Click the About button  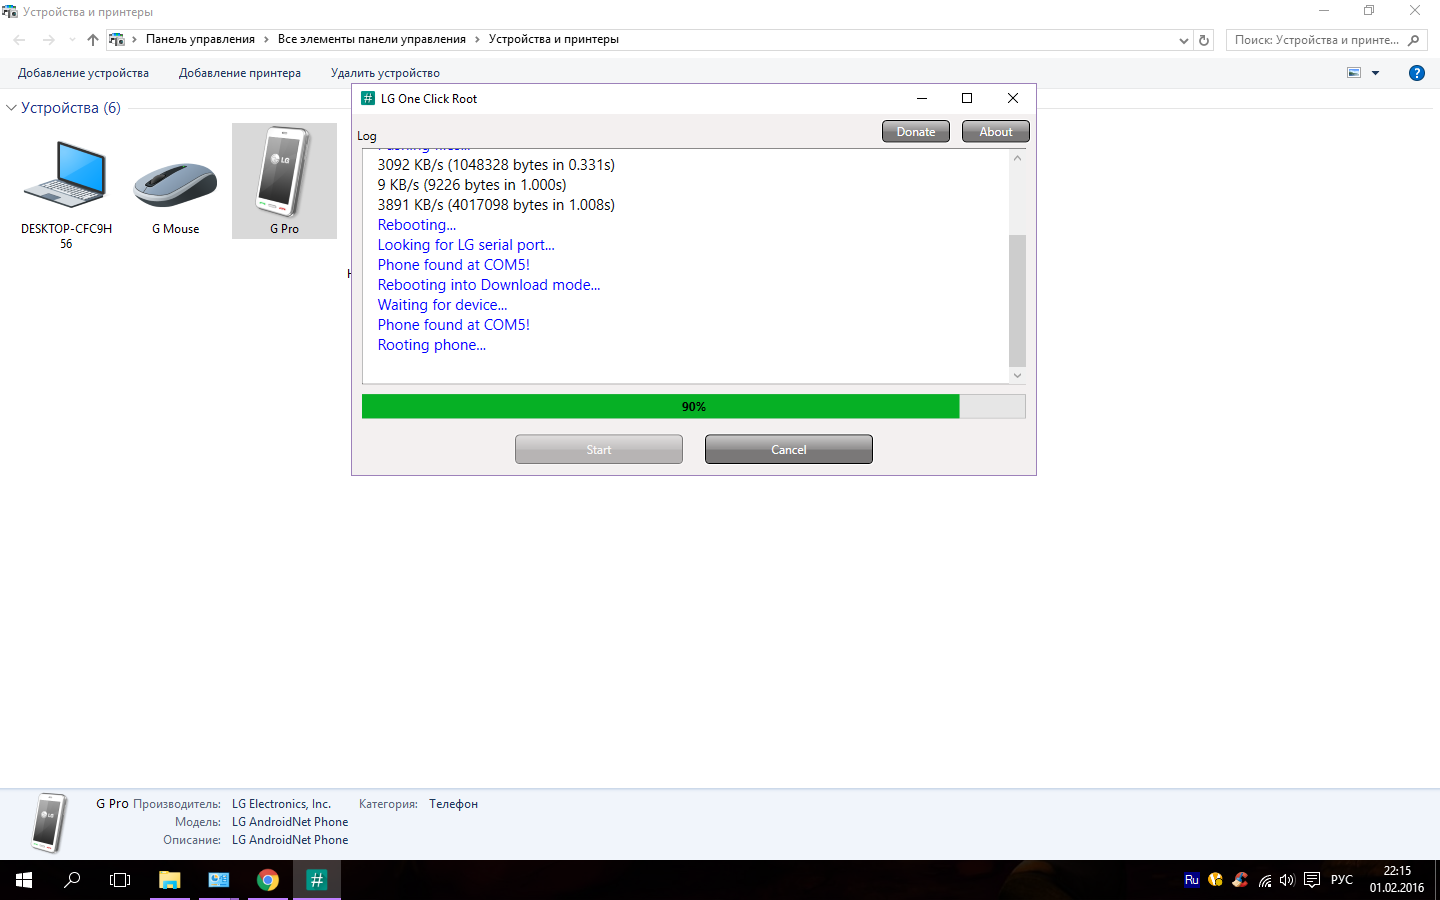click(996, 132)
